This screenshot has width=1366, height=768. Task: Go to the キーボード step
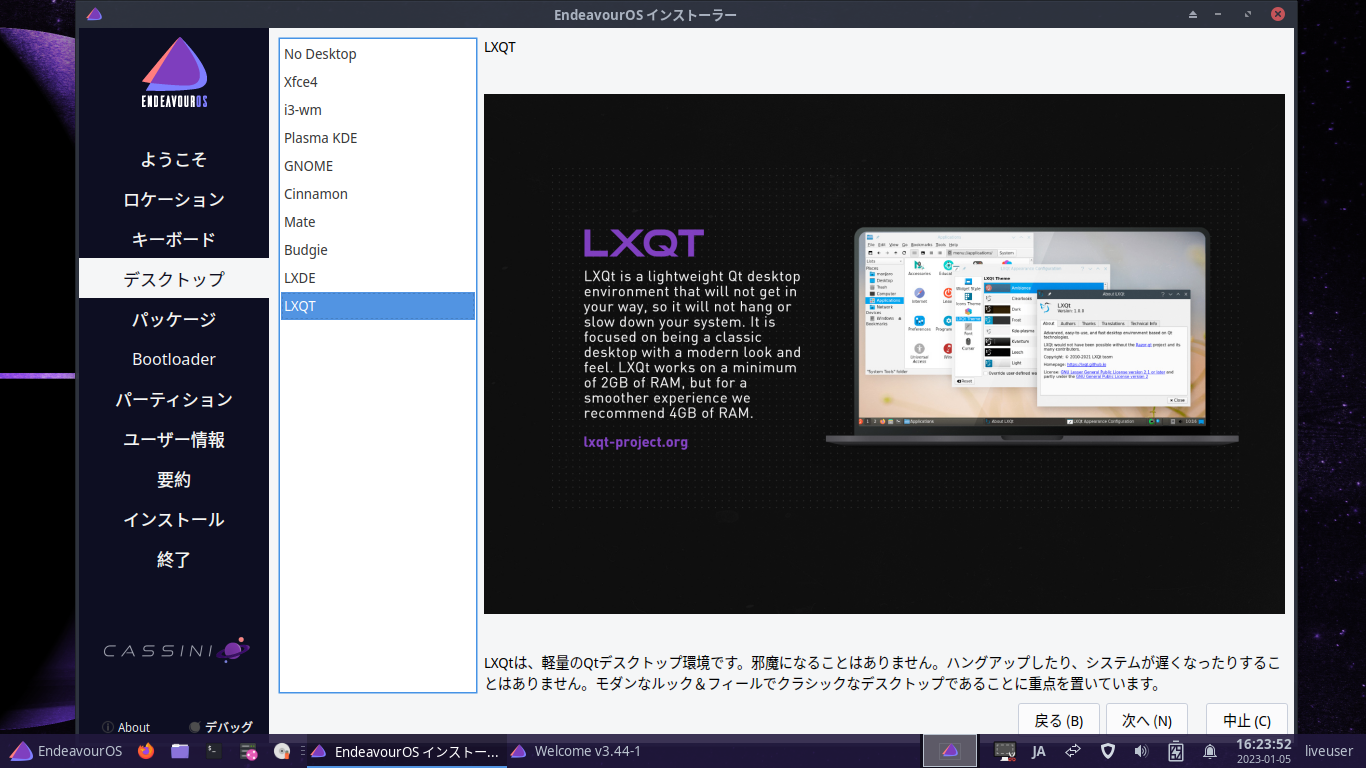pyautogui.click(x=174, y=239)
